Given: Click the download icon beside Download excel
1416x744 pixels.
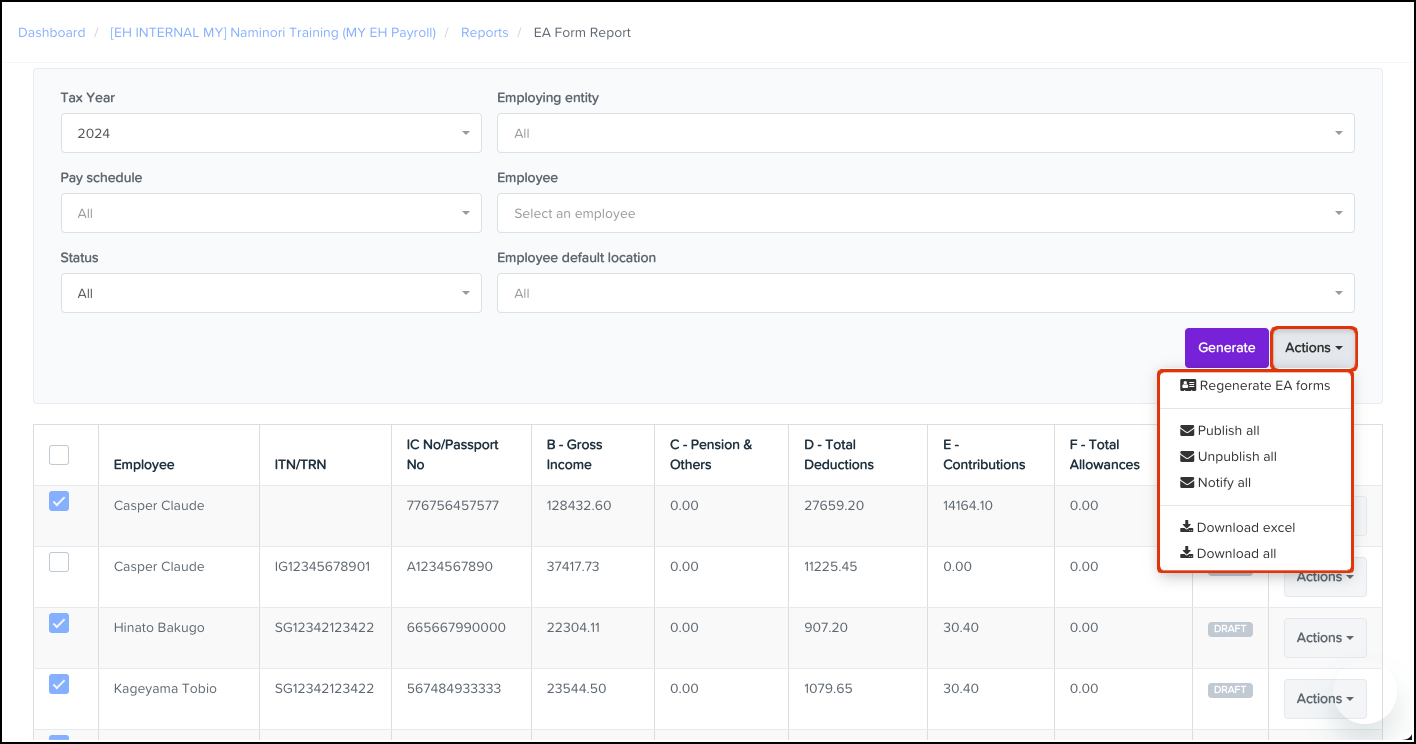Looking at the screenshot, I should [1186, 528].
